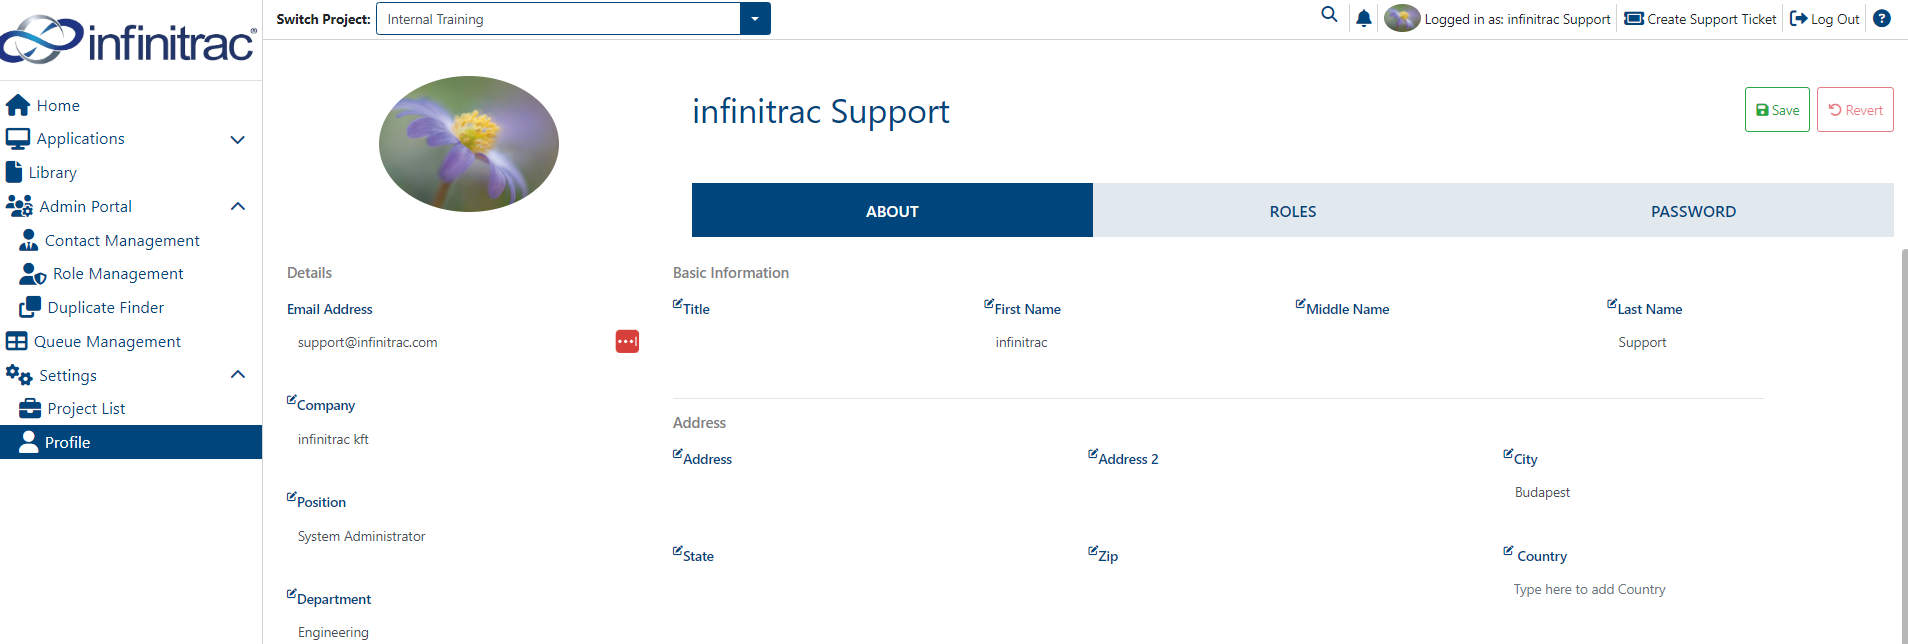Click the Revert button
Viewport: 1908px width, 644px height.
pos(1855,110)
